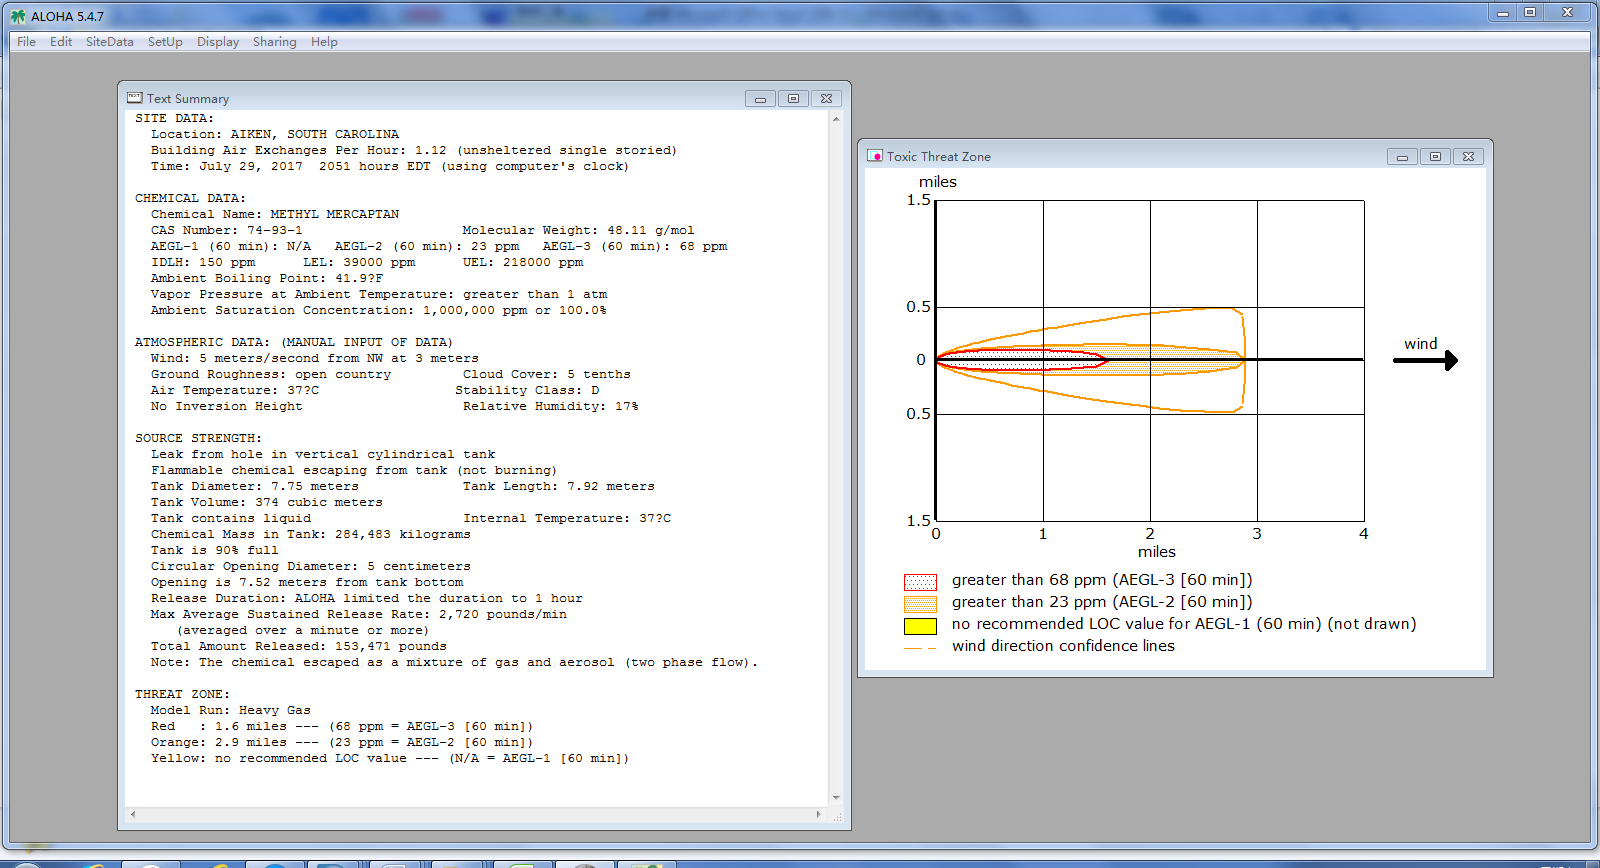
Task: Click the scroll right arrow in Text Summary
Action: tap(819, 815)
